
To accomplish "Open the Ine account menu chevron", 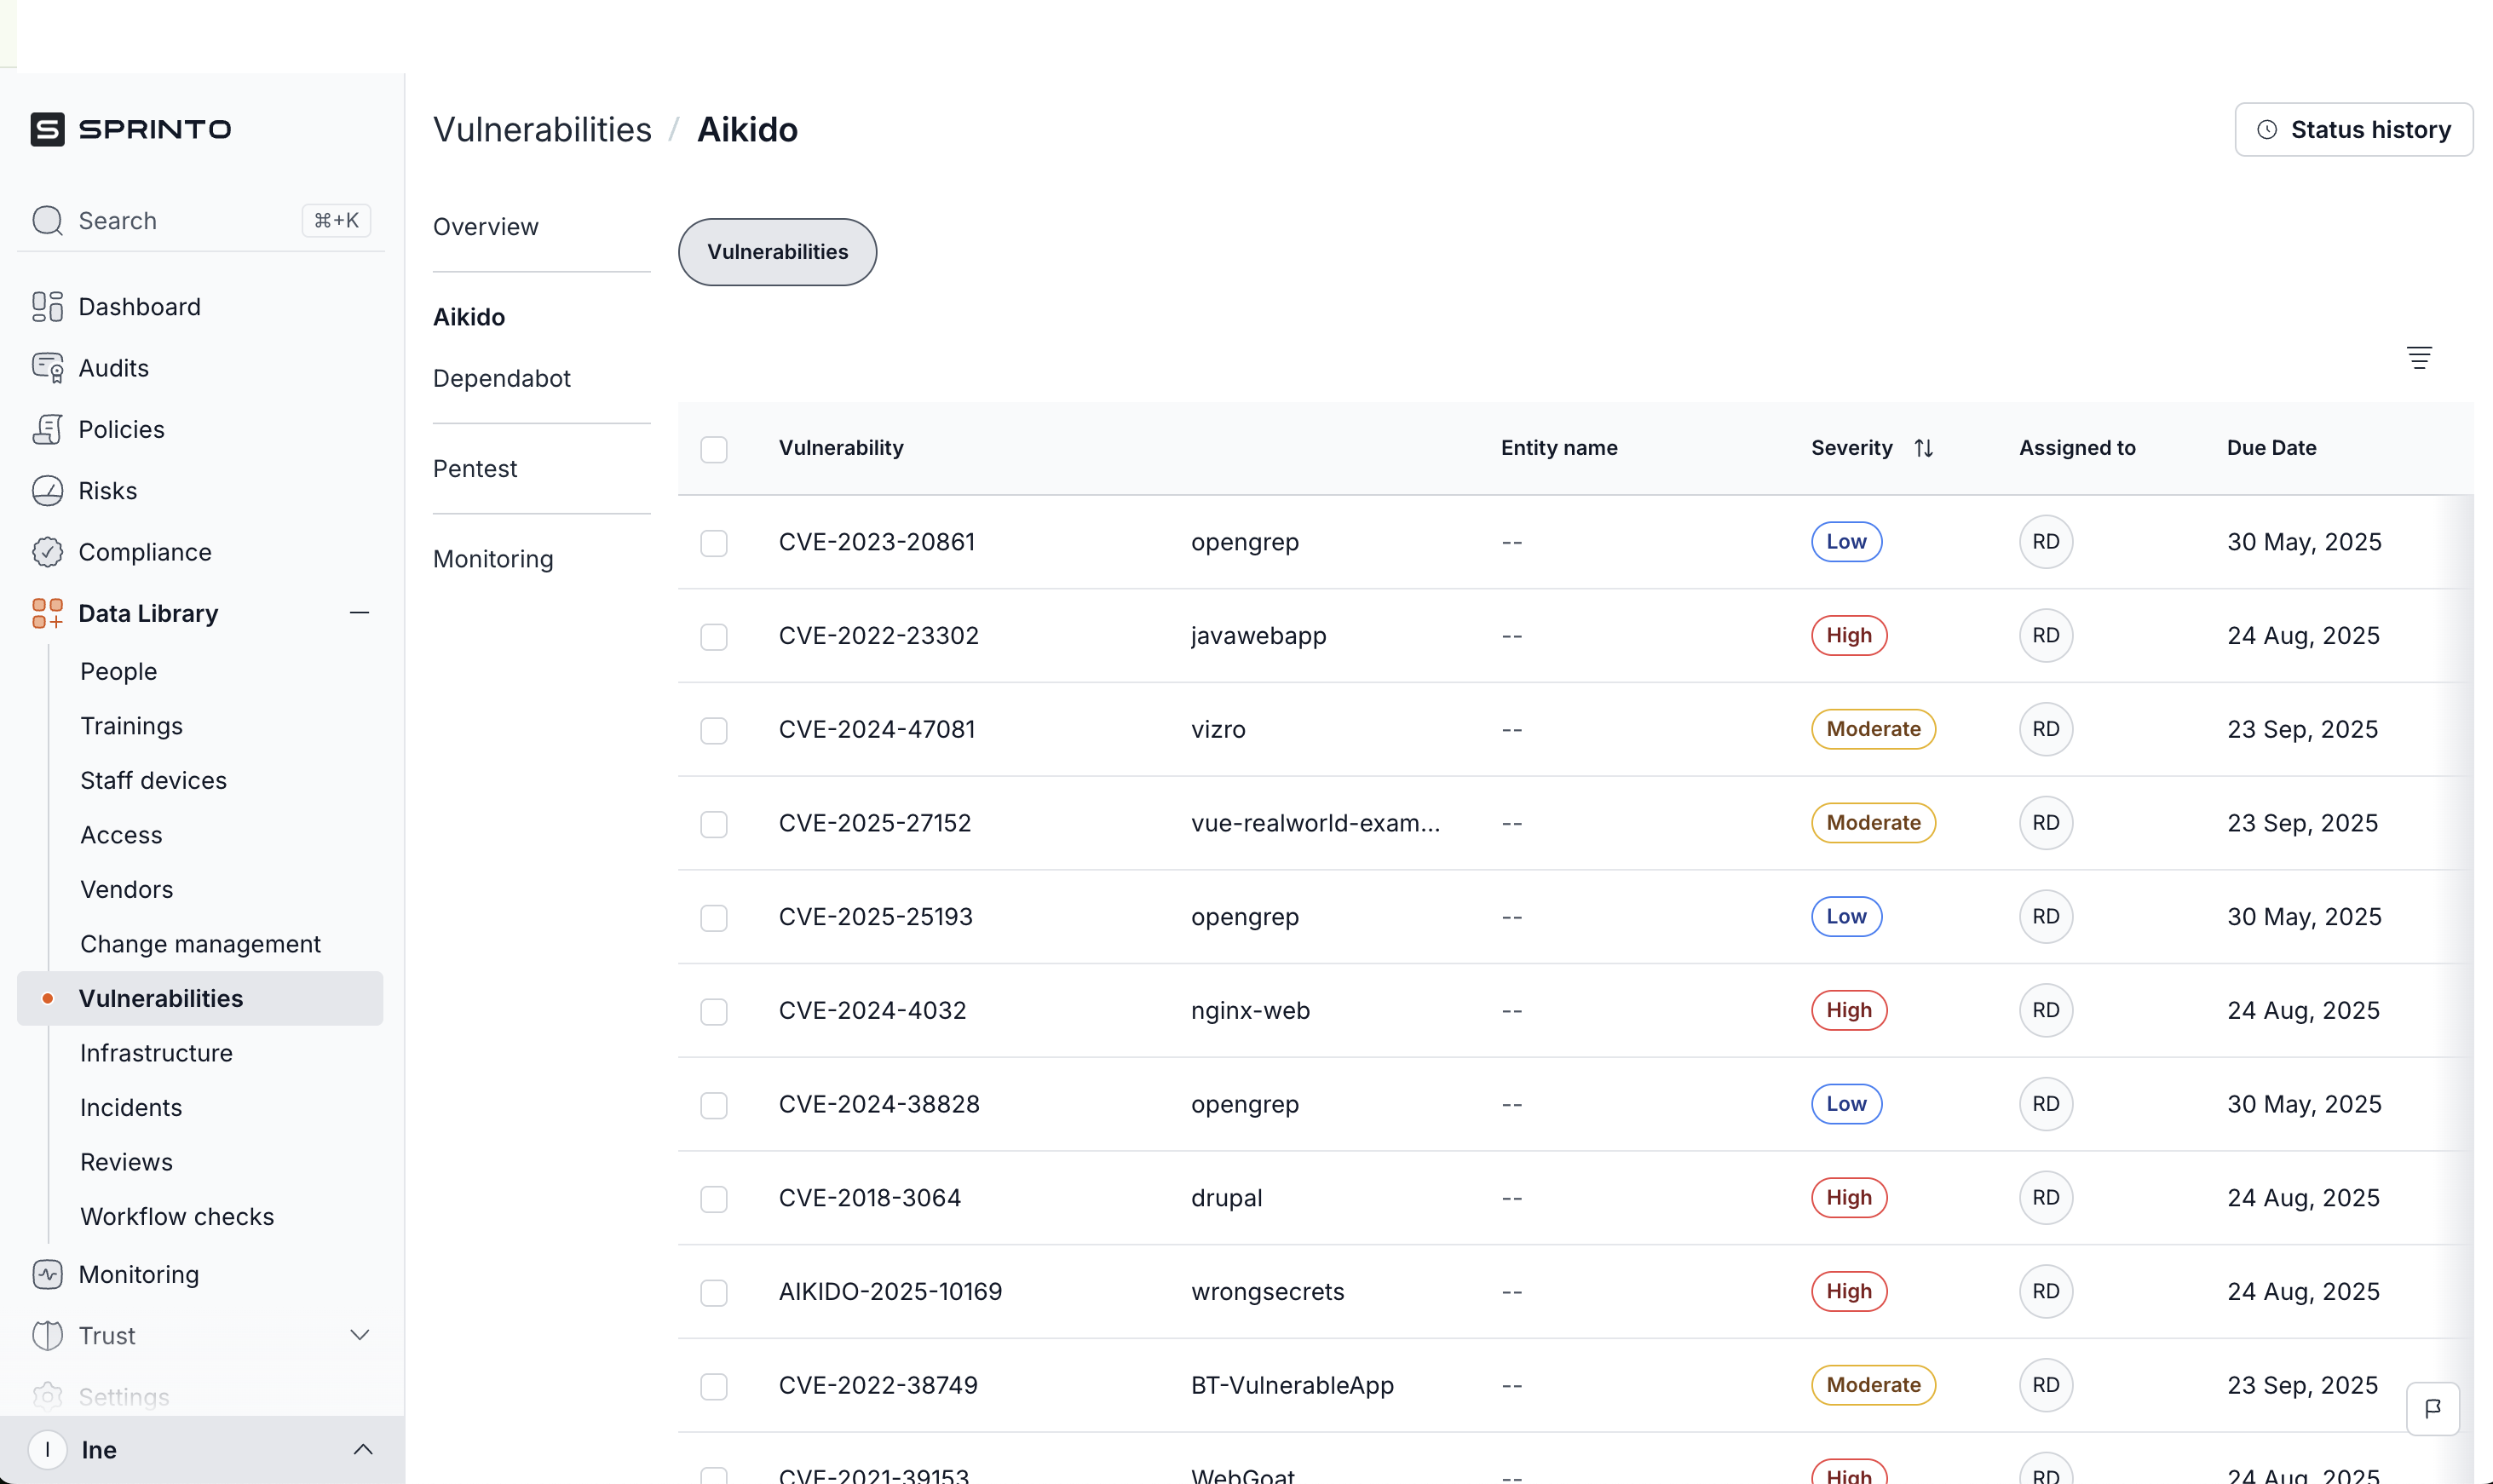I will [363, 1449].
